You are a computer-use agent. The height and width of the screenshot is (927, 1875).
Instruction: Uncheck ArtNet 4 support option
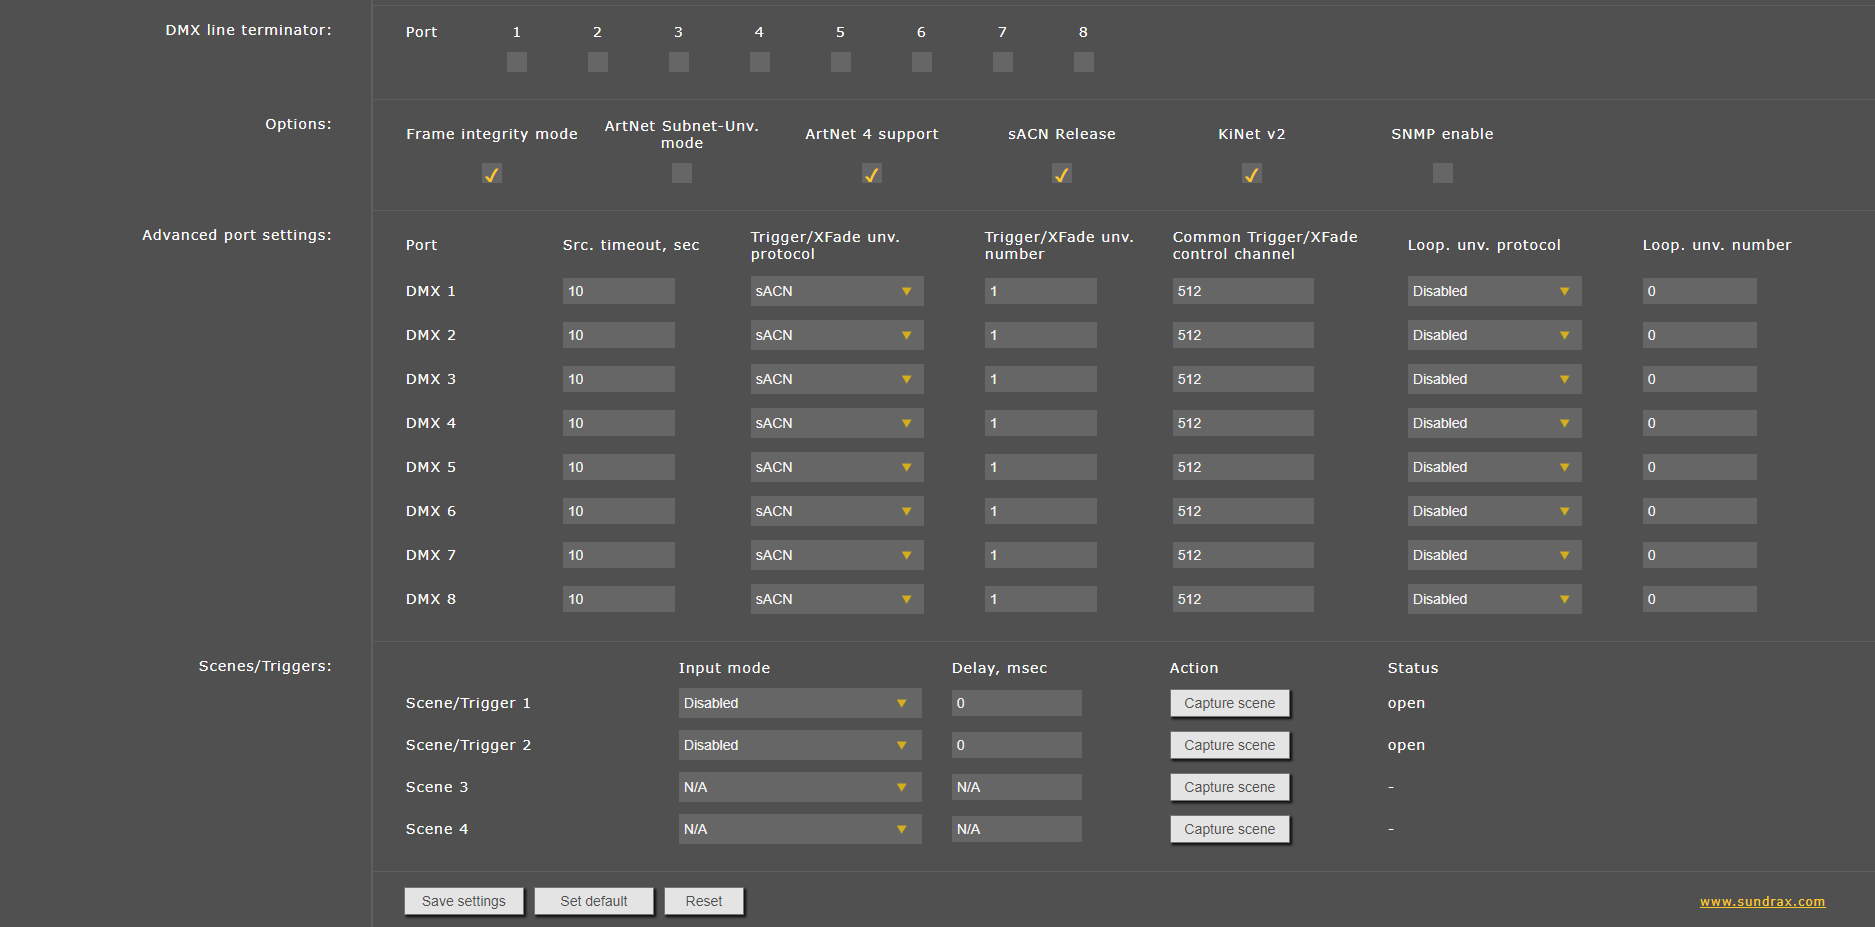tap(871, 174)
